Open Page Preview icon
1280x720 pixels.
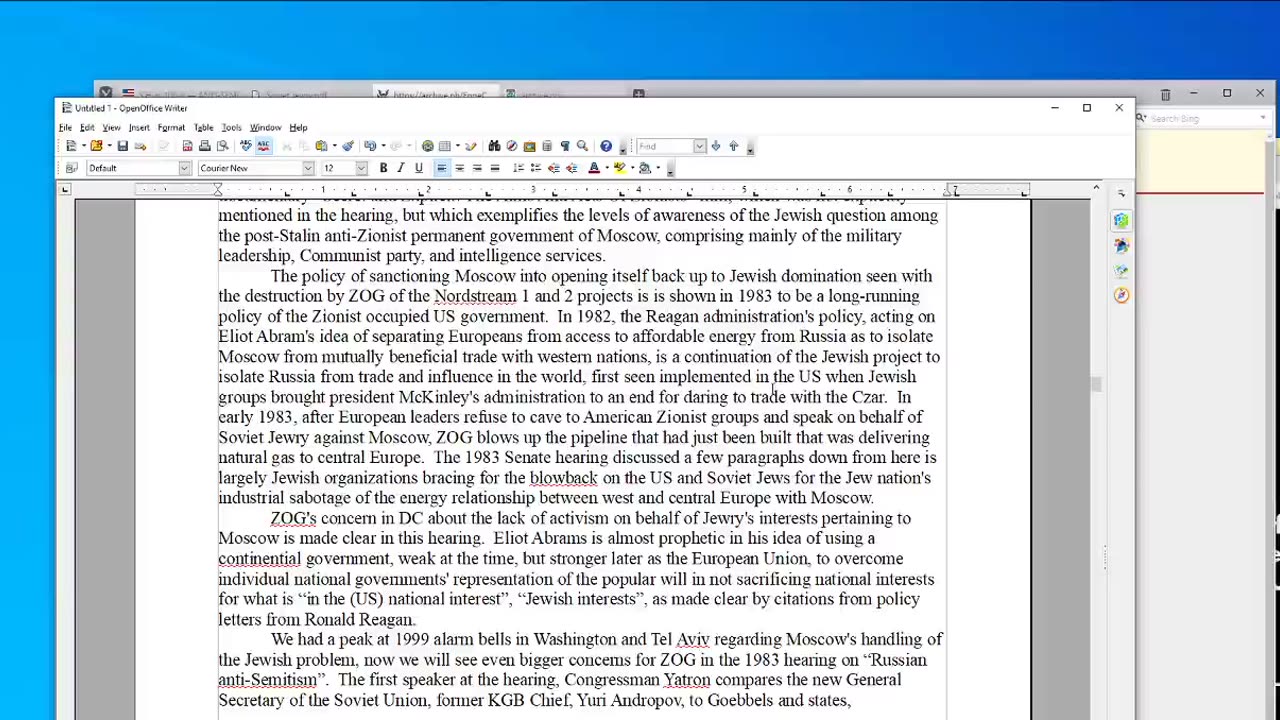coord(222,146)
